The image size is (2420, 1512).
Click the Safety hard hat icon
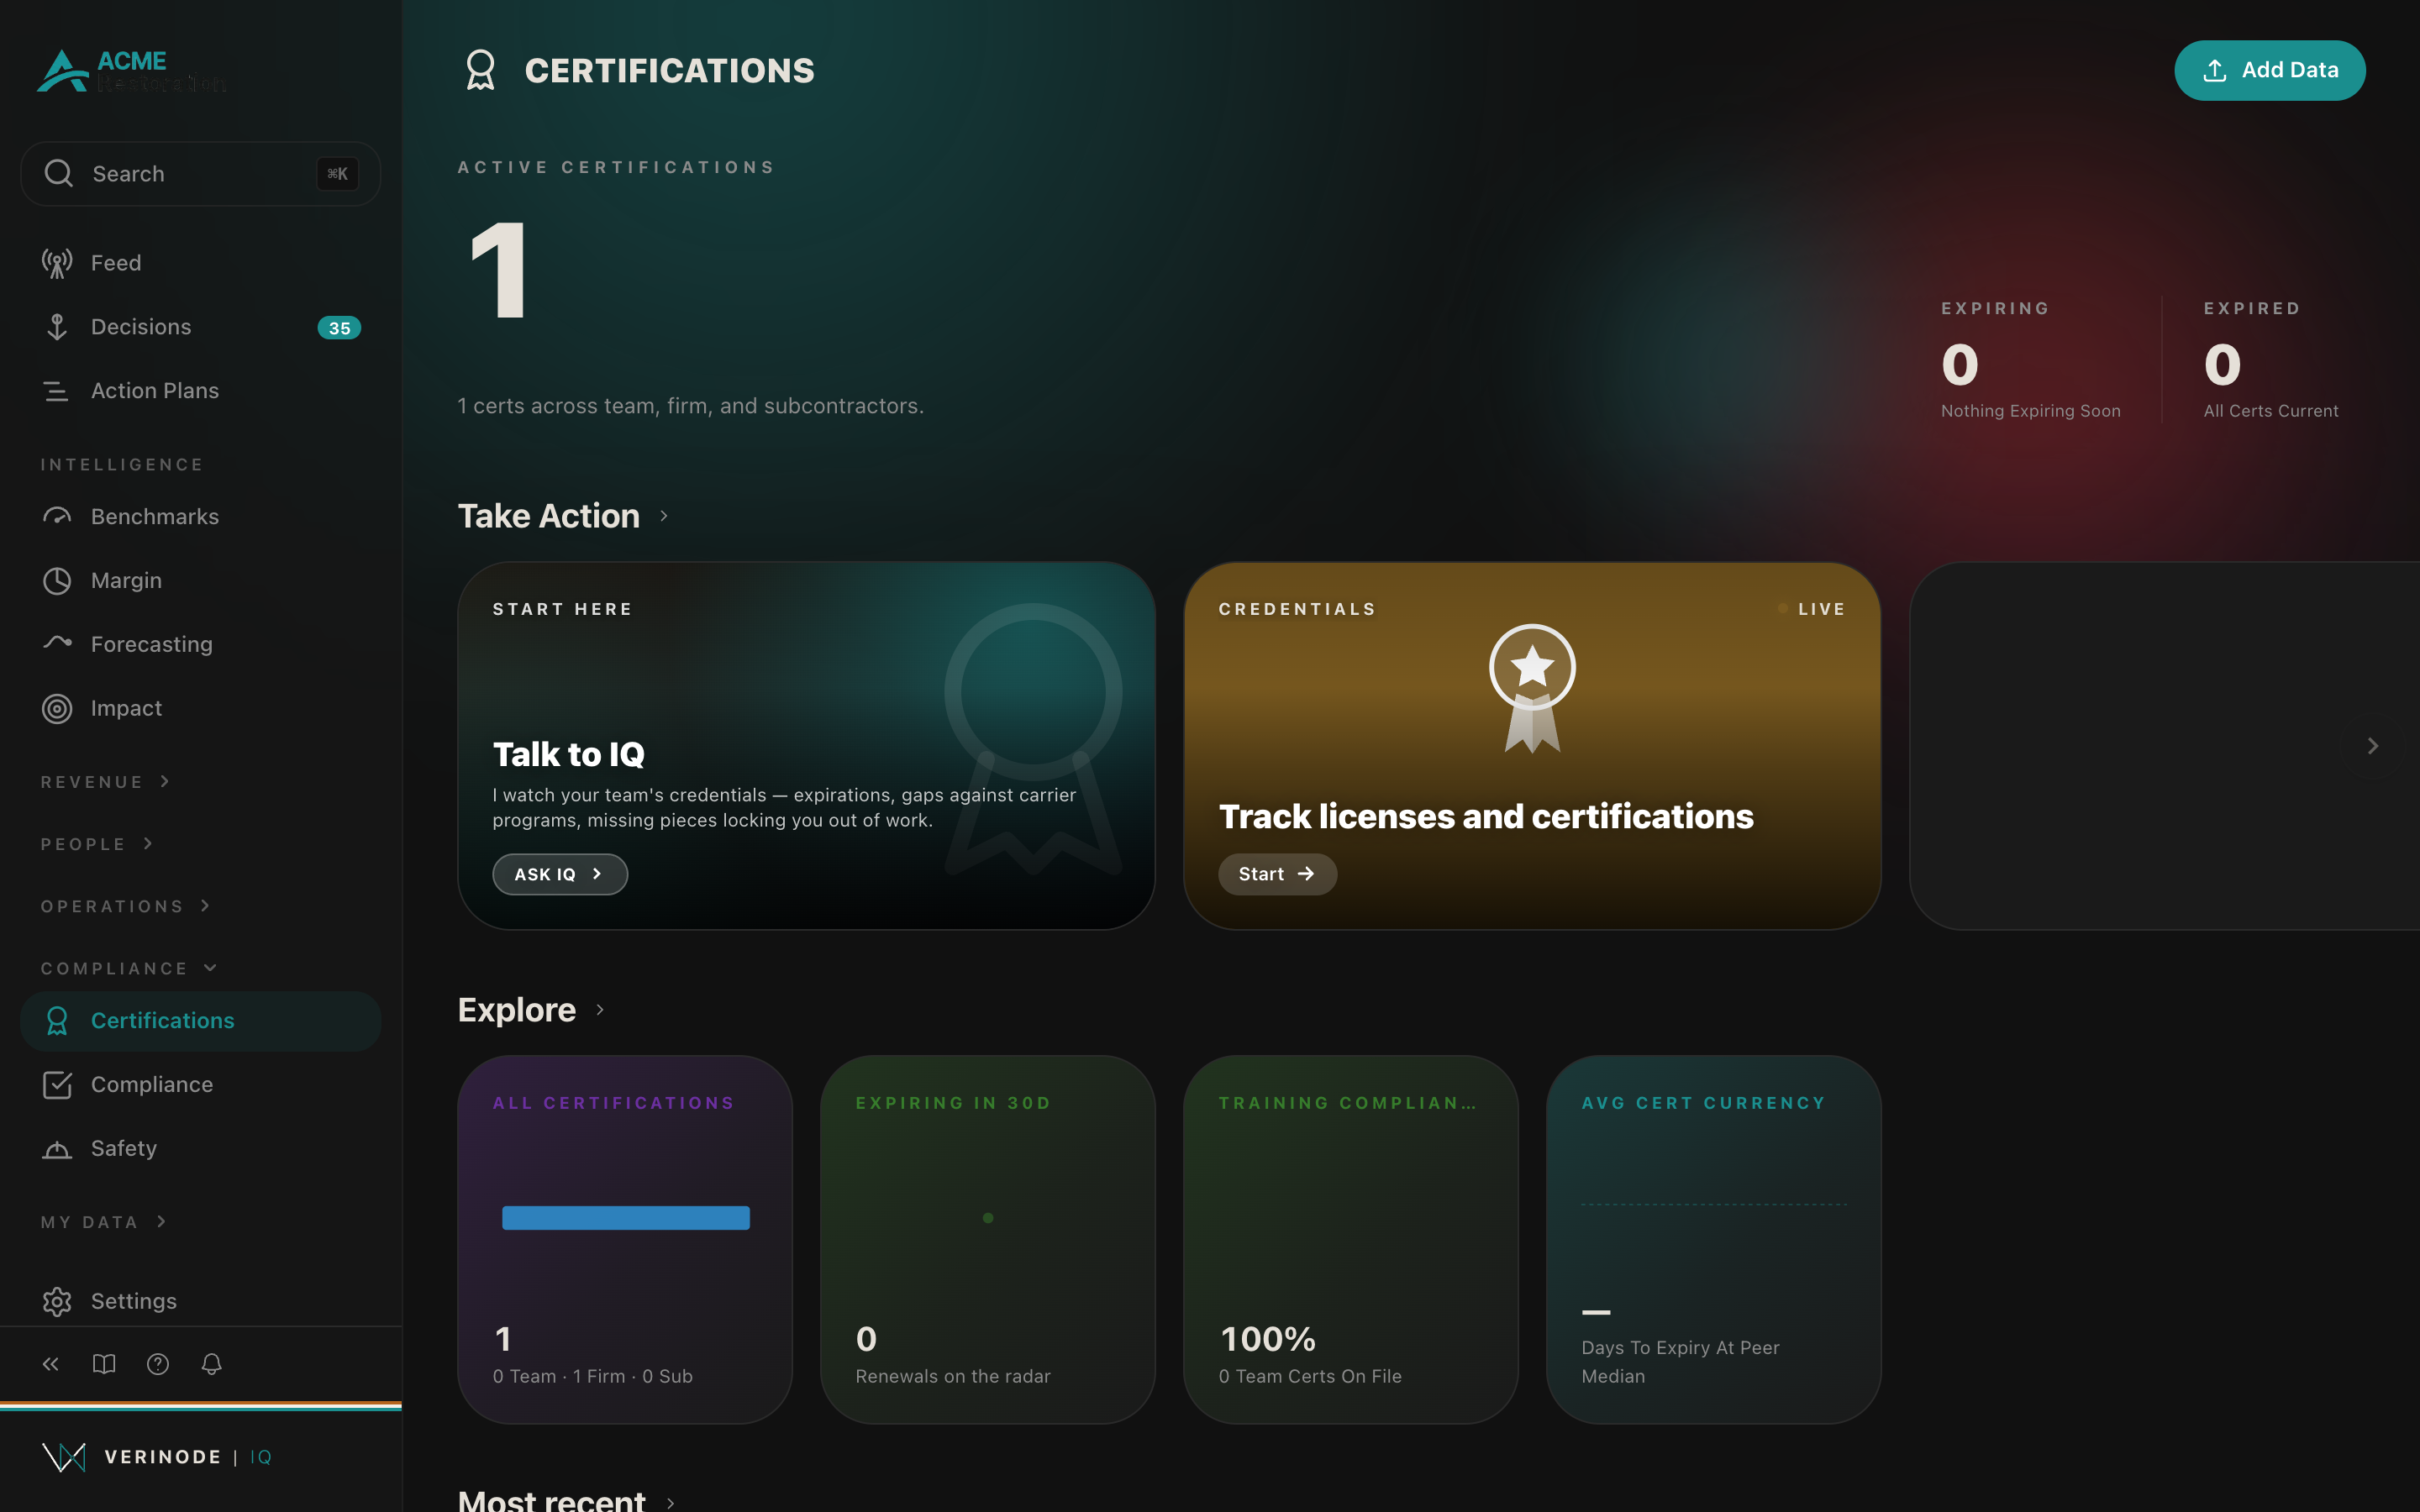[57, 1149]
